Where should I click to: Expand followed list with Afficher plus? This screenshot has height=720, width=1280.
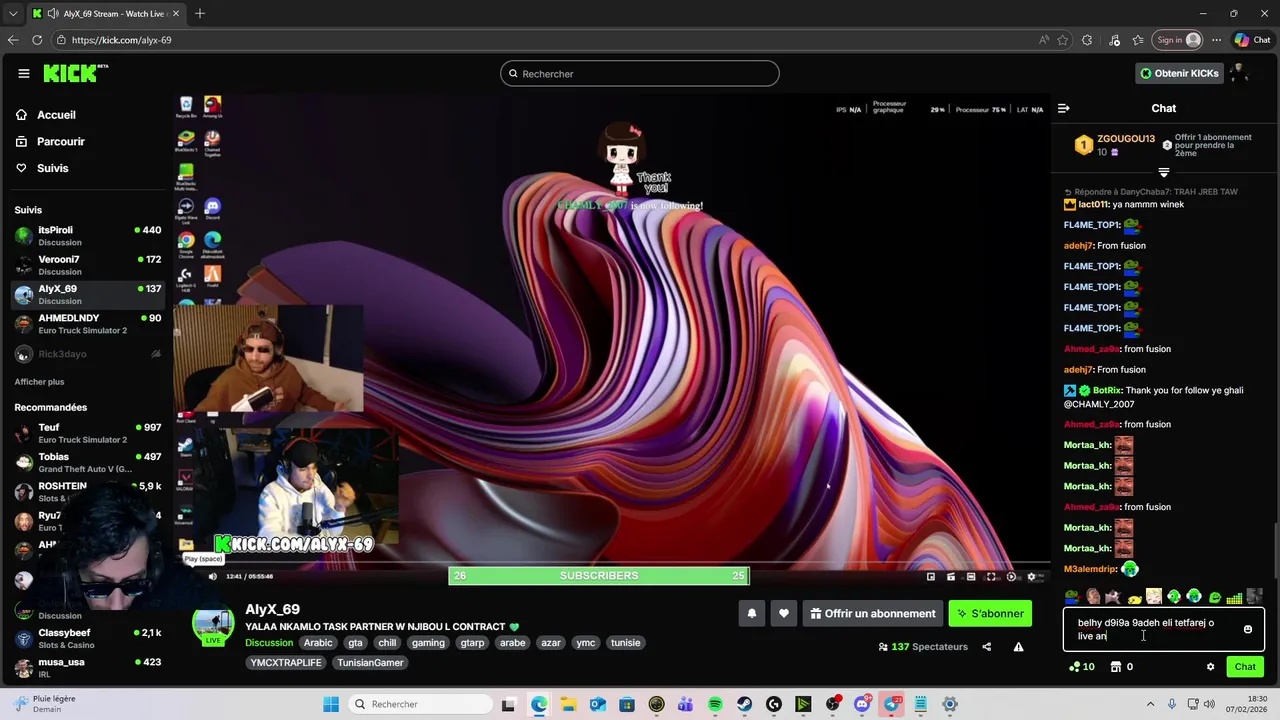coord(39,382)
